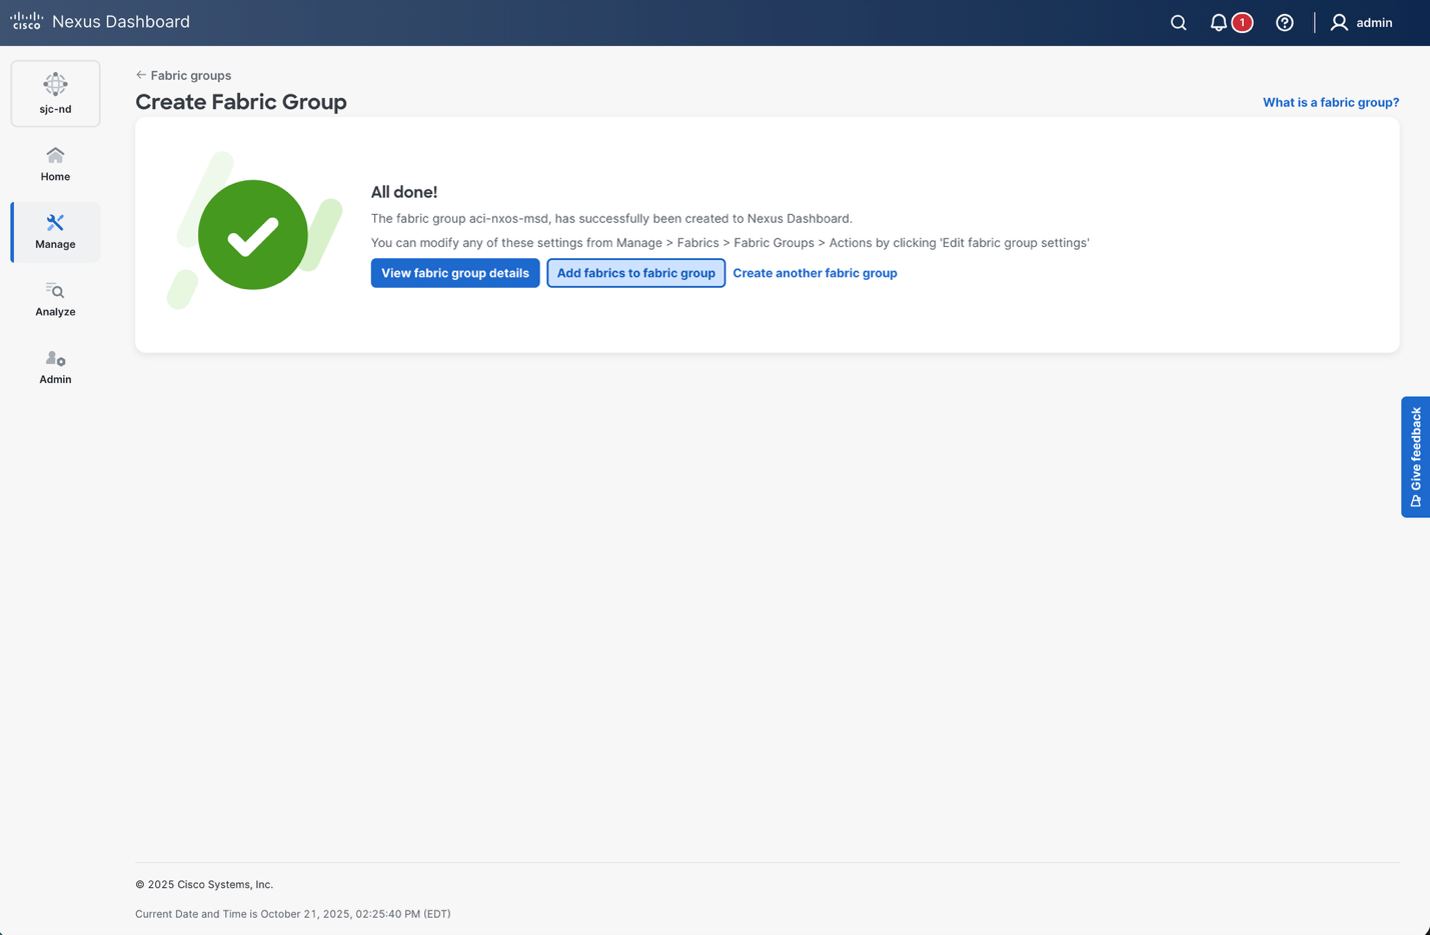Click the red notification count badge
The width and height of the screenshot is (1430, 935).
click(1242, 22)
